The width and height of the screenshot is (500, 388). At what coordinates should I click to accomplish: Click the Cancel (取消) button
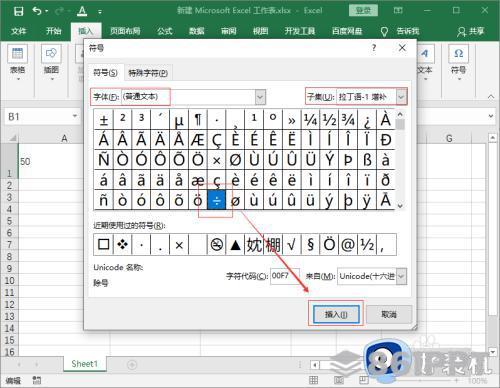(389, 314)
